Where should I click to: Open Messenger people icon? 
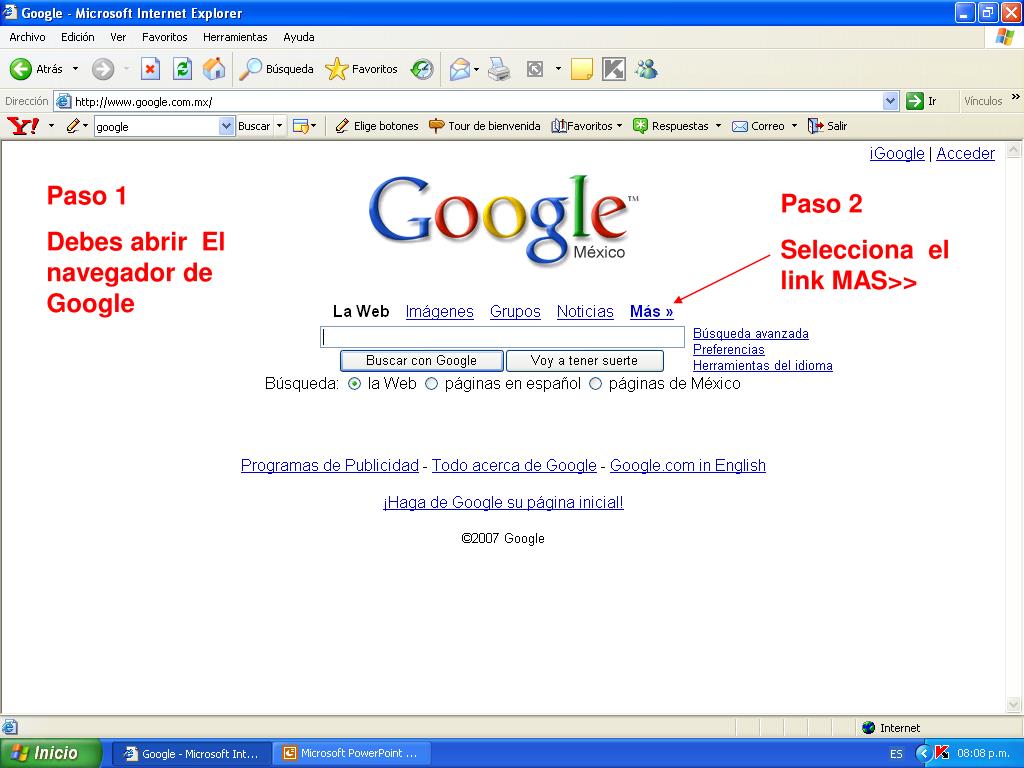647,69
